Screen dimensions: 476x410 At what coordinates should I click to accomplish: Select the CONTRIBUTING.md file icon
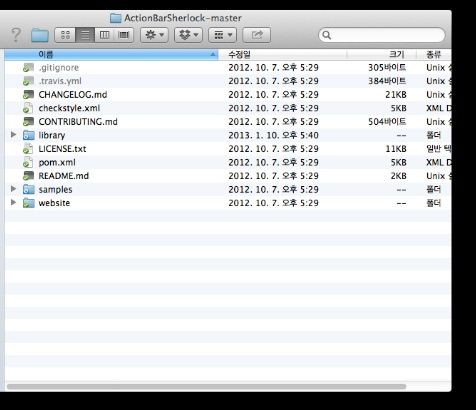28,122
